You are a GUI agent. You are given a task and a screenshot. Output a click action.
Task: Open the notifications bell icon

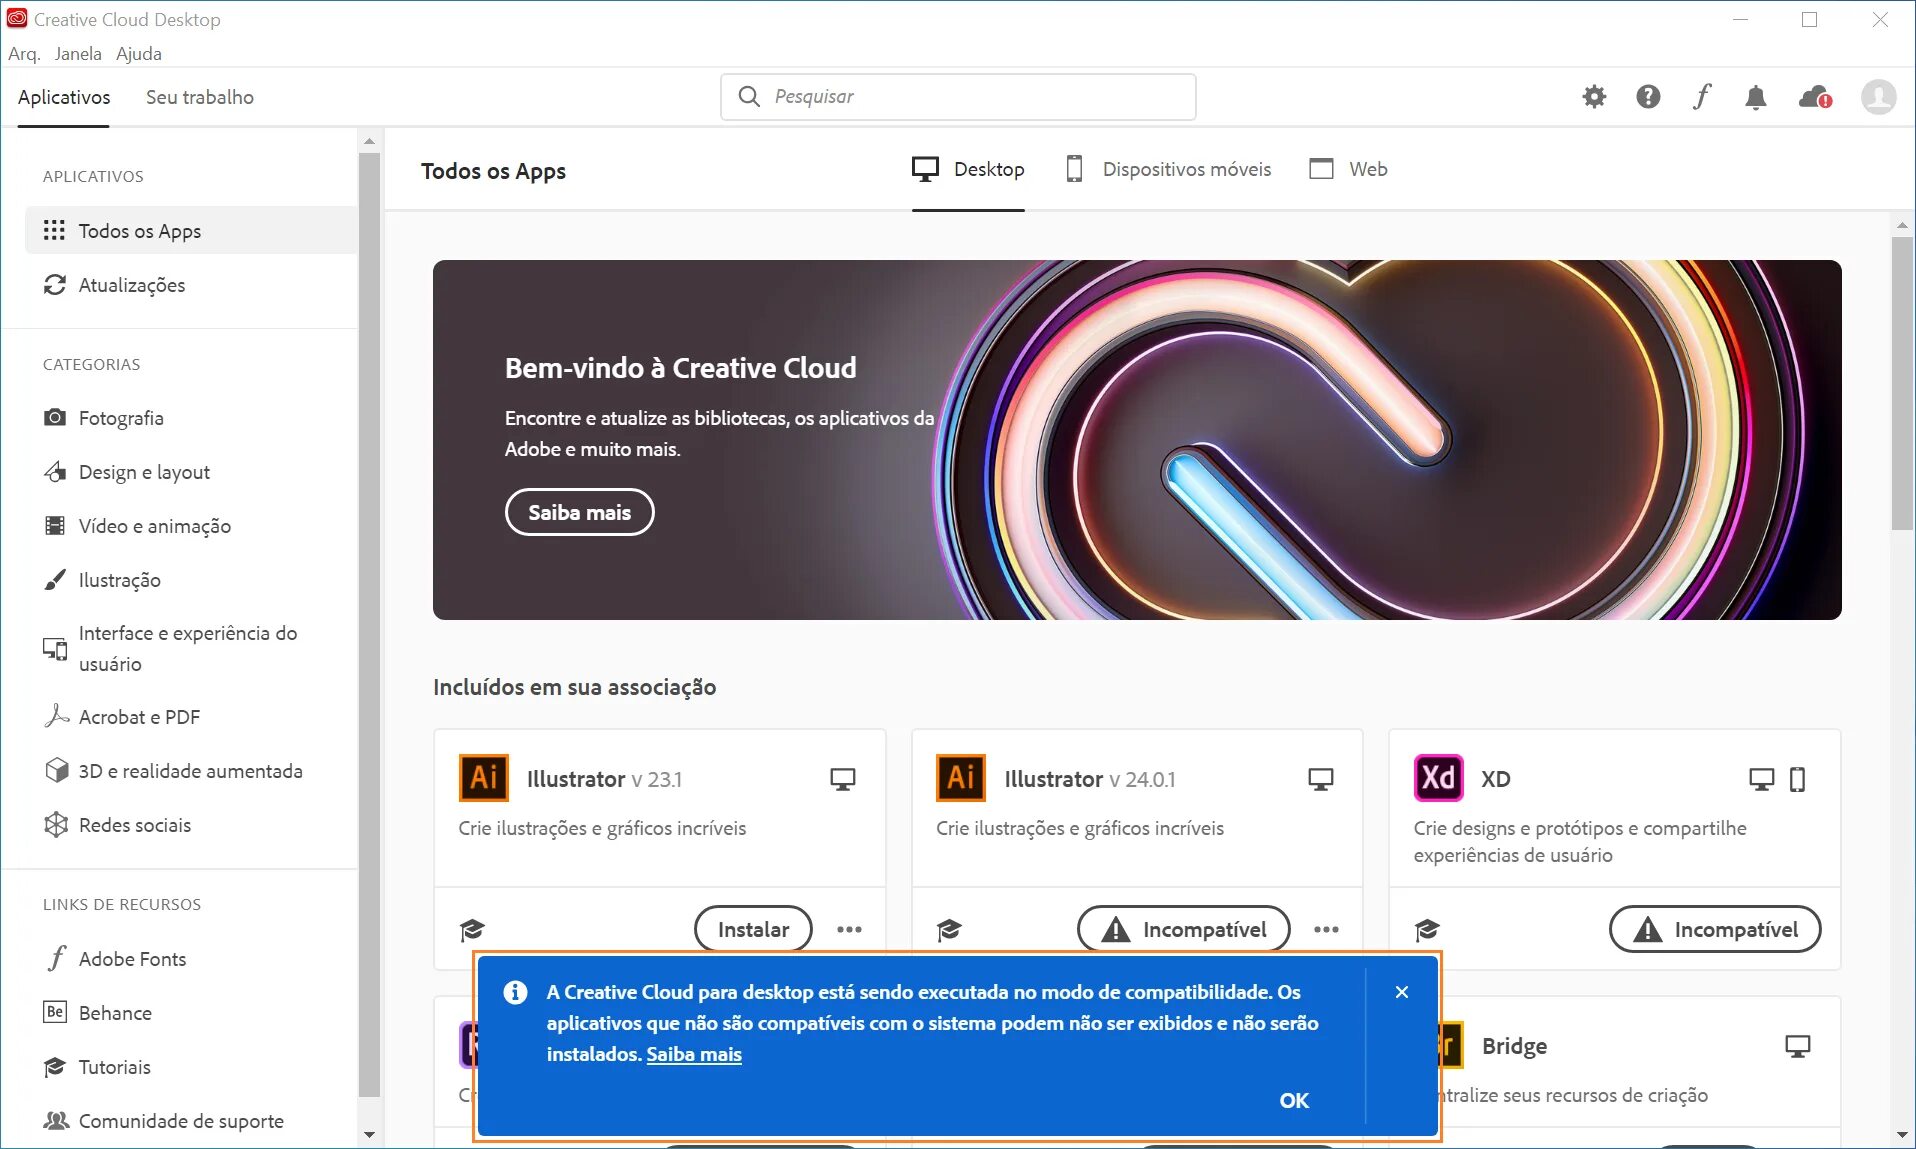pyautogui.click(x=1756, y=97)
